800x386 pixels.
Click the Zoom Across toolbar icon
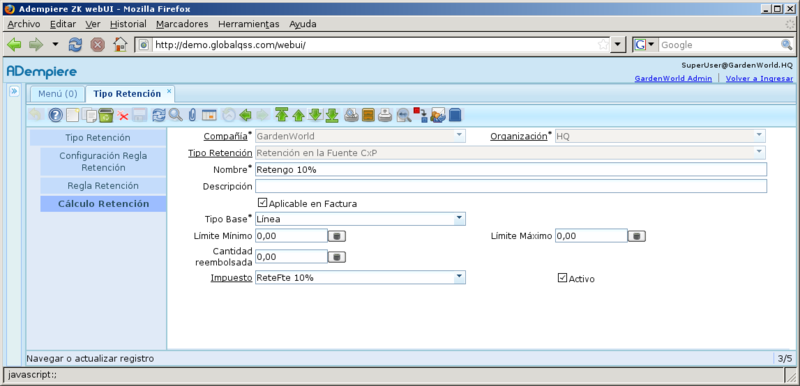coord(404,116)
